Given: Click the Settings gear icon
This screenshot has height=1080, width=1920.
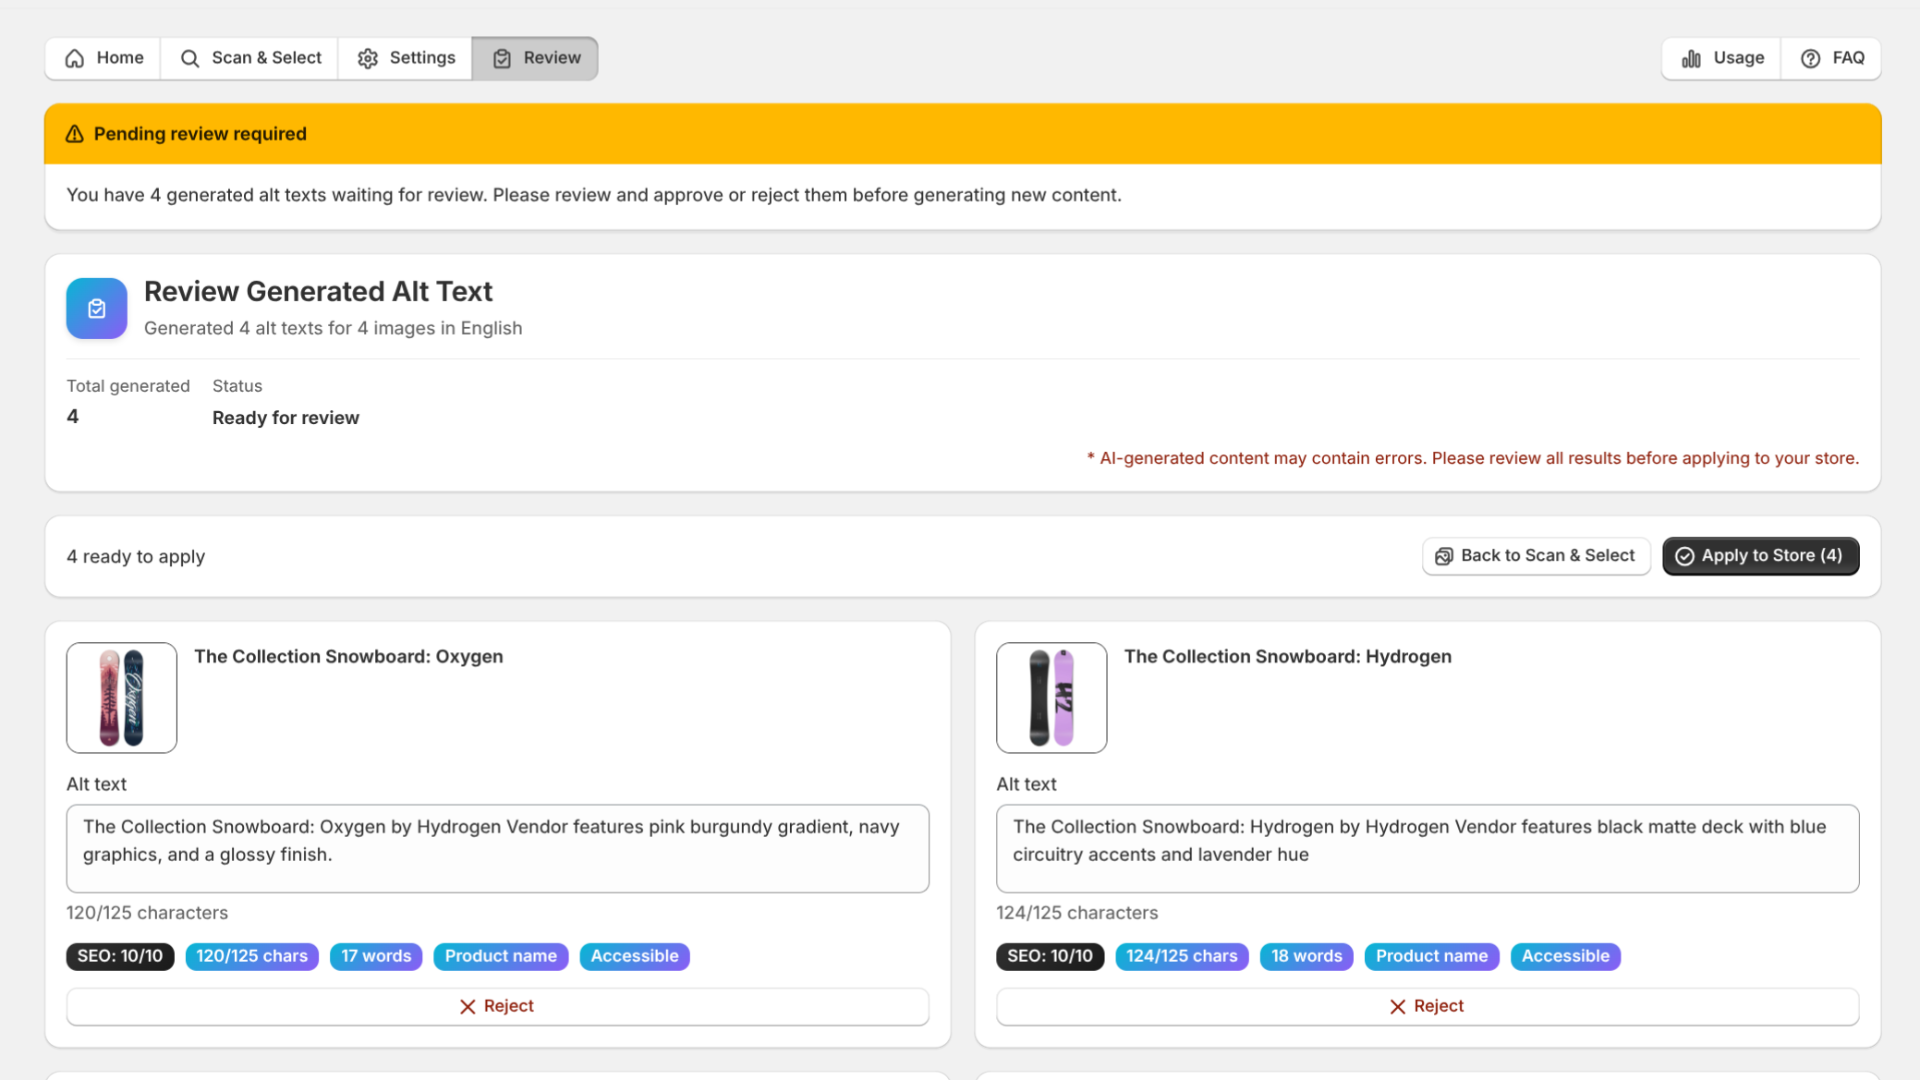Looking at the screenshot, I should coord(368,58).
